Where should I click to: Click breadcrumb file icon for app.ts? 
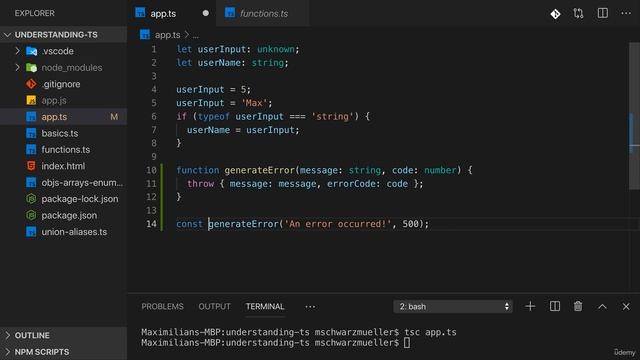pos(145,35)
